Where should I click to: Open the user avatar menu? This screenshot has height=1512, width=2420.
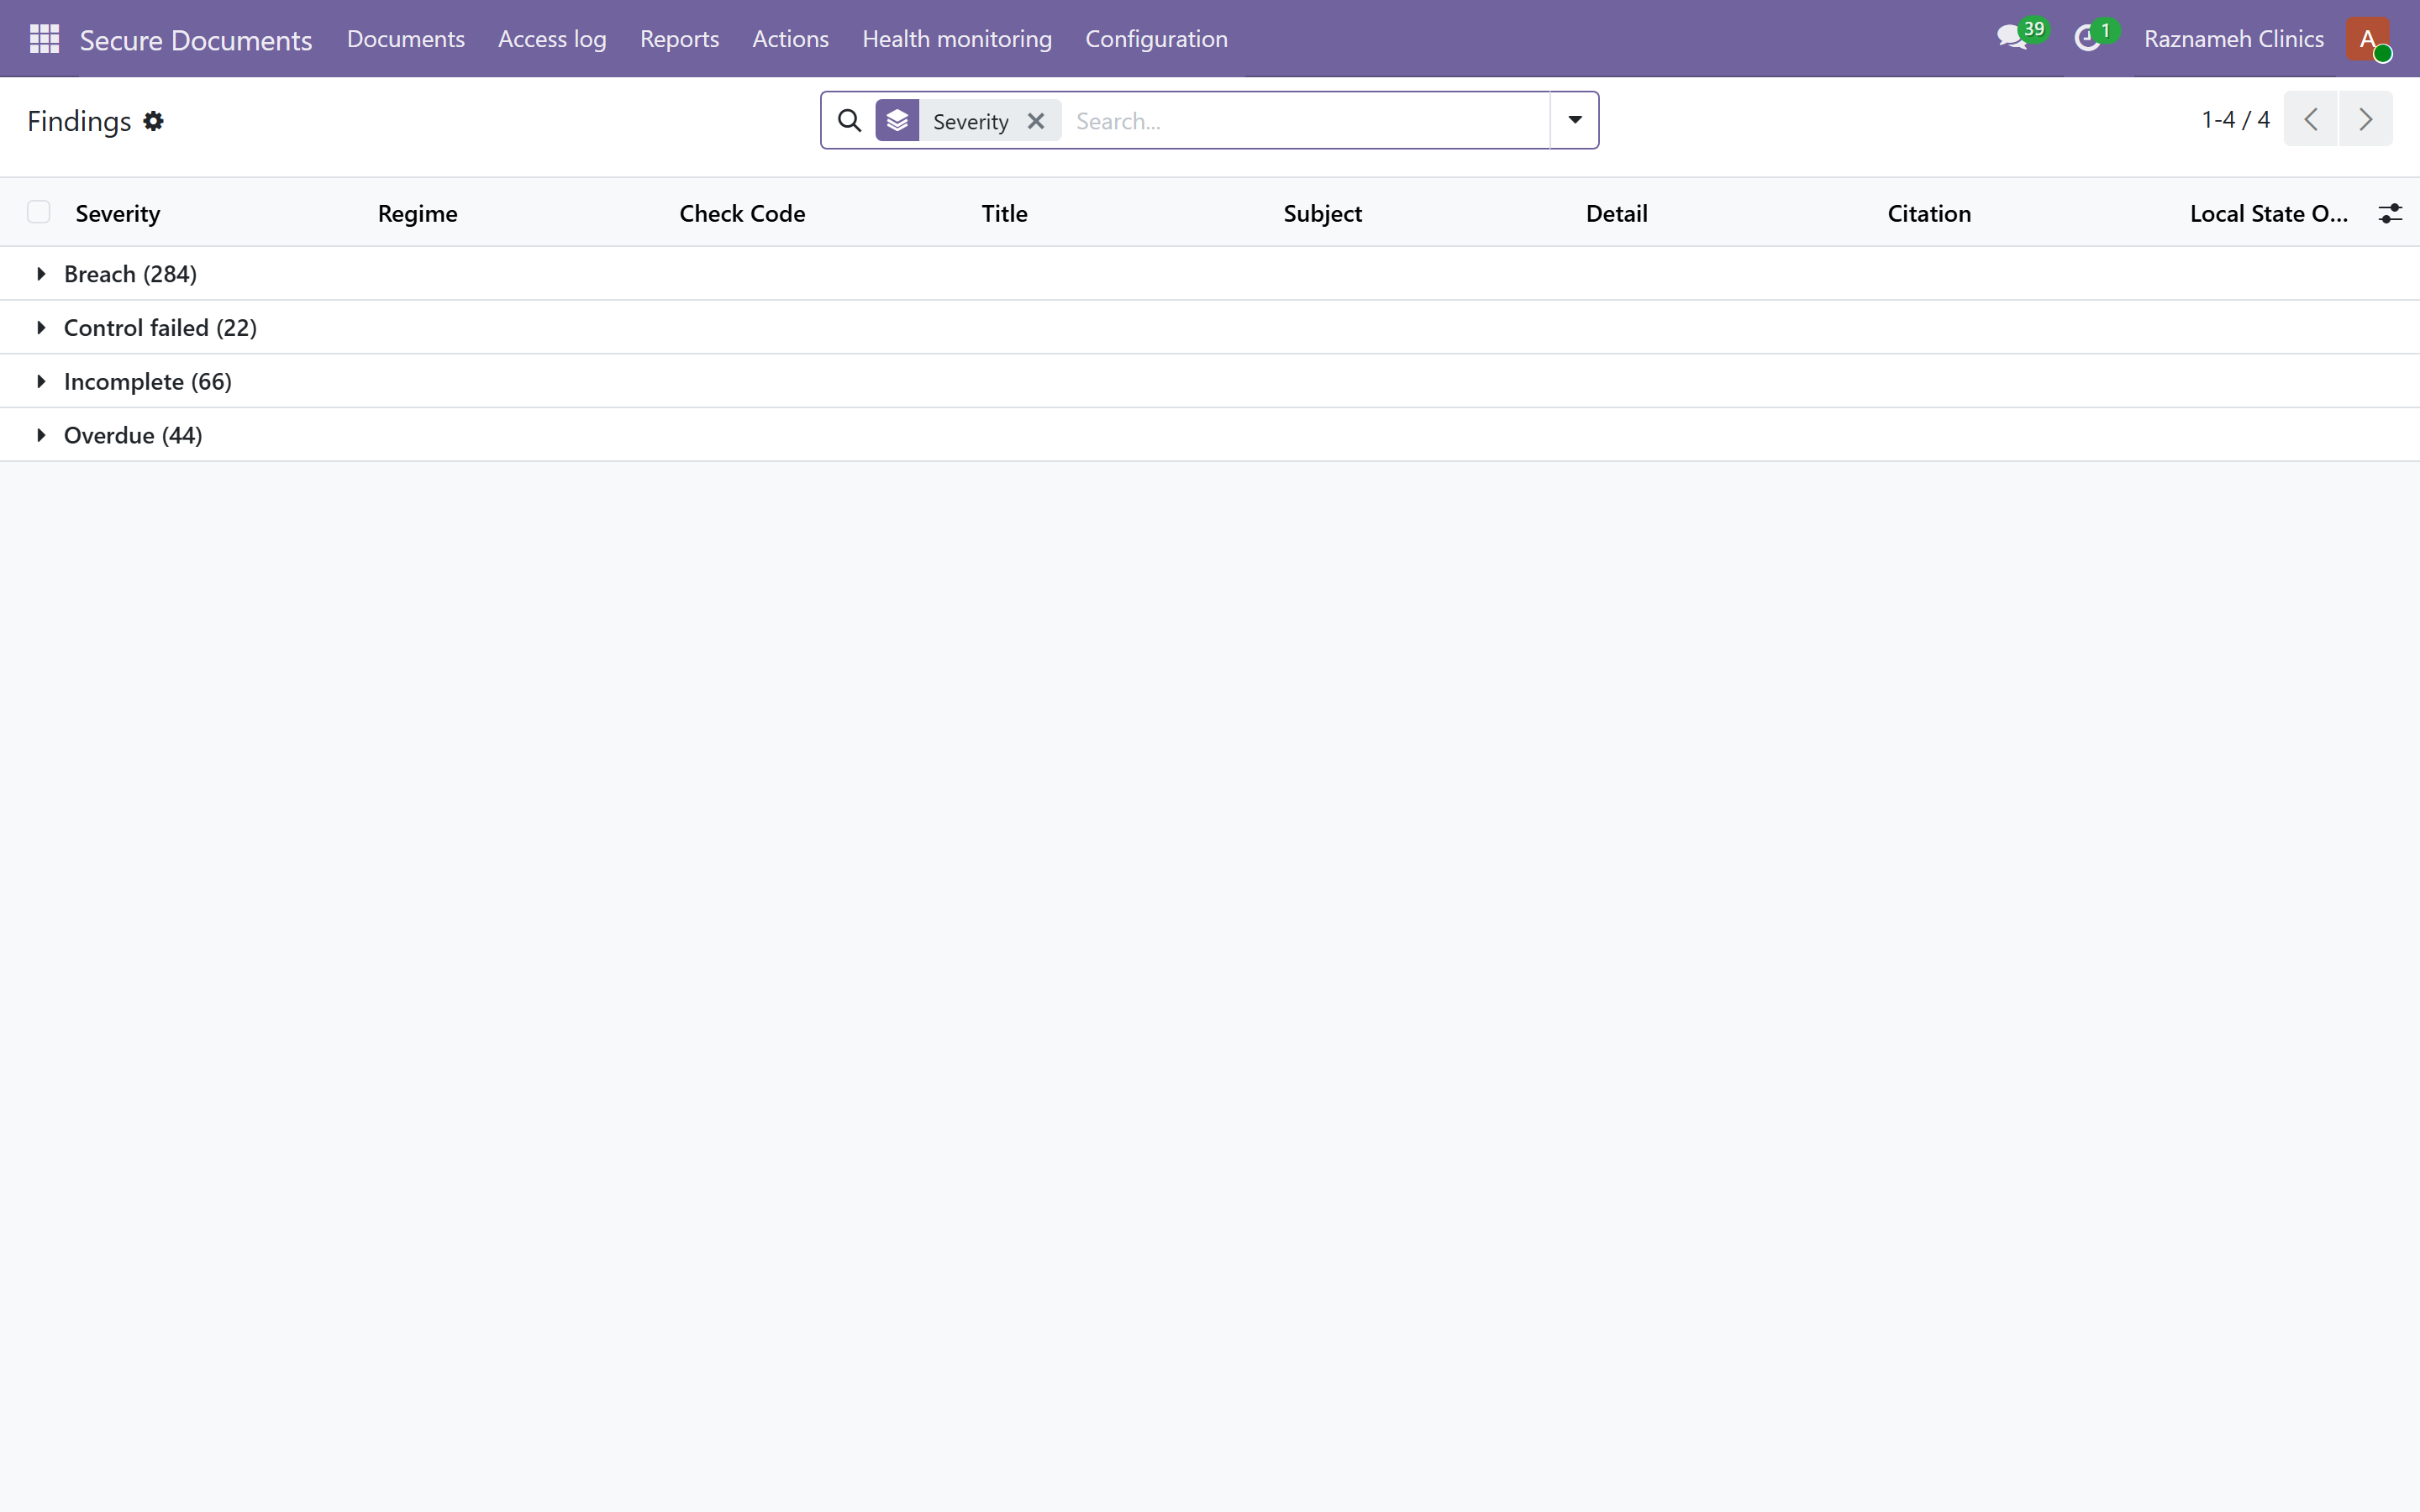click(x=2367, y=39)
